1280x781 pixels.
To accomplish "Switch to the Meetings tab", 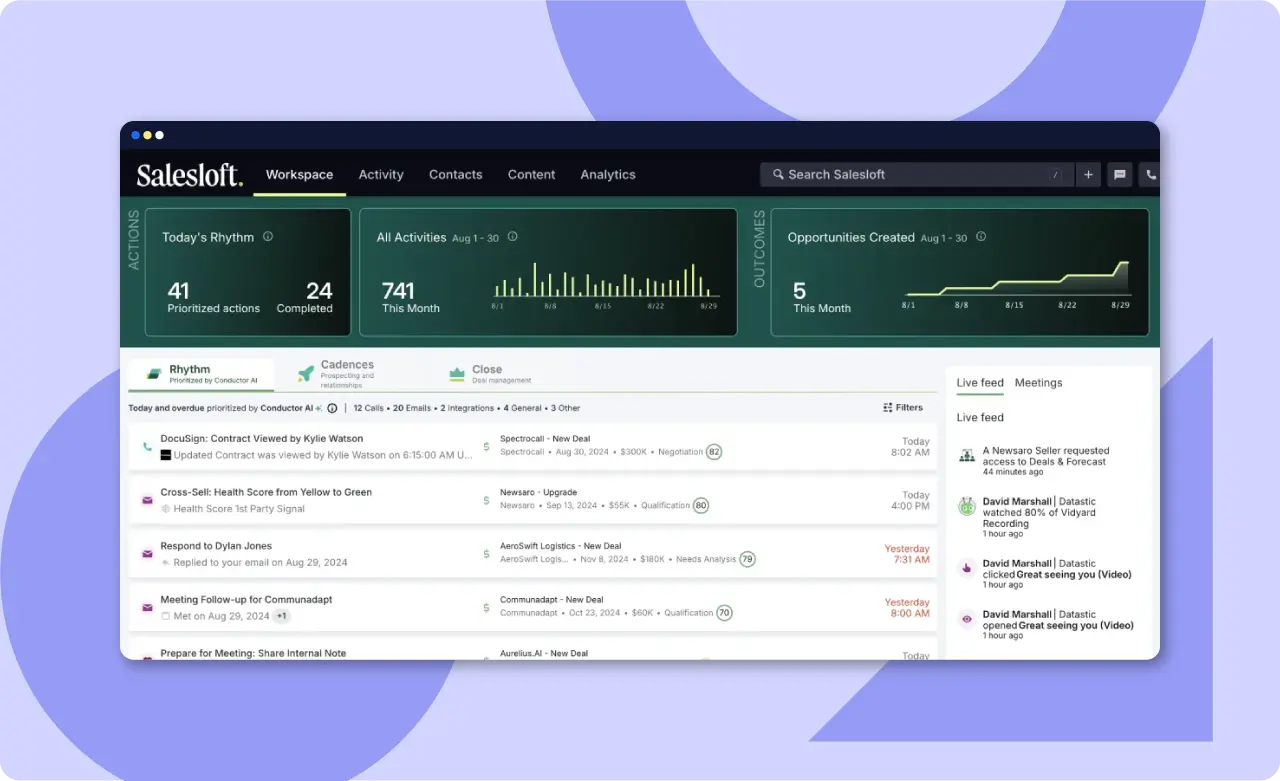I will 1038,383.
